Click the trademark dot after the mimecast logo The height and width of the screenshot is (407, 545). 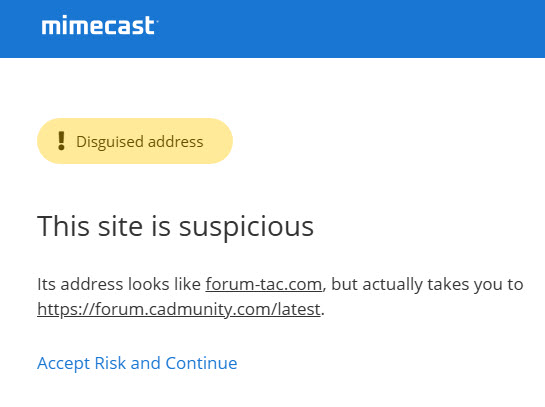click(157, 21)
